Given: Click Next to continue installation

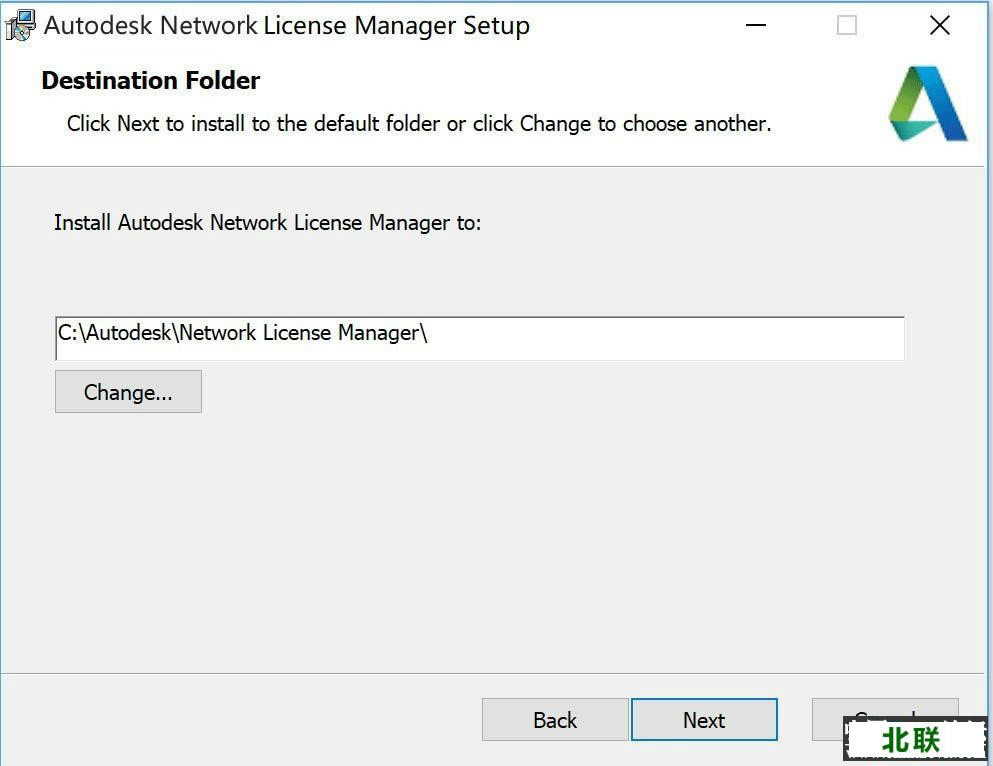Looking at the screenshot, I should click(704, 720).
